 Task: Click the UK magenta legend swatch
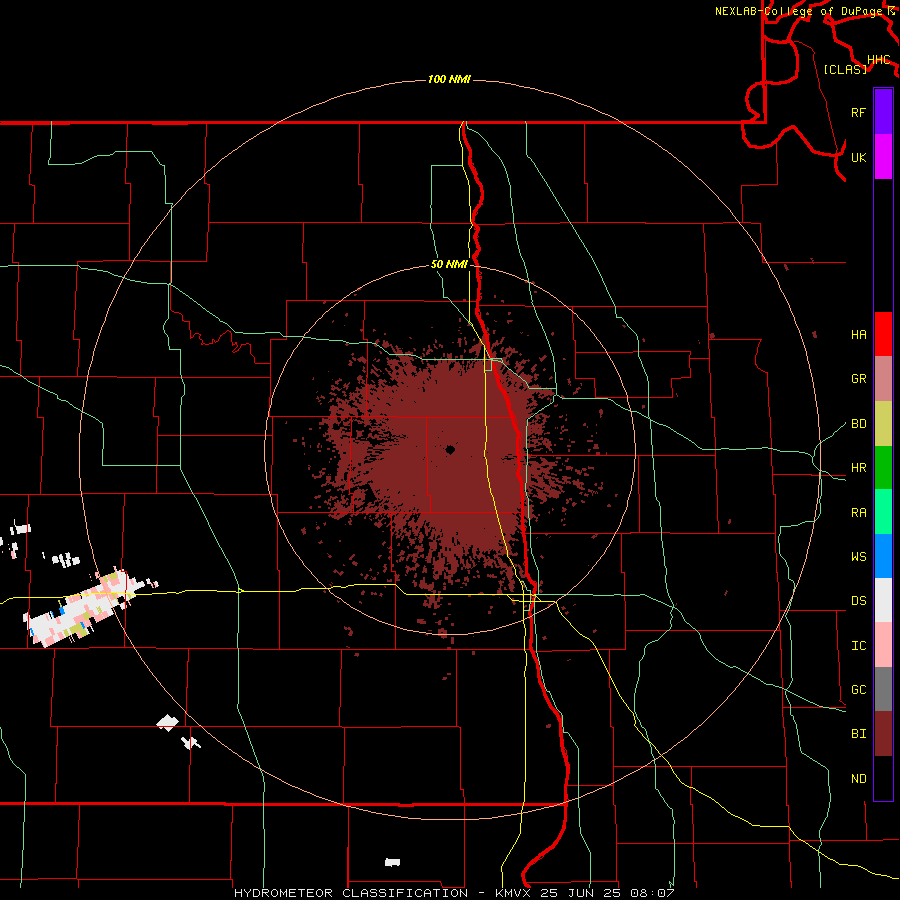click(x=883, y=157)
